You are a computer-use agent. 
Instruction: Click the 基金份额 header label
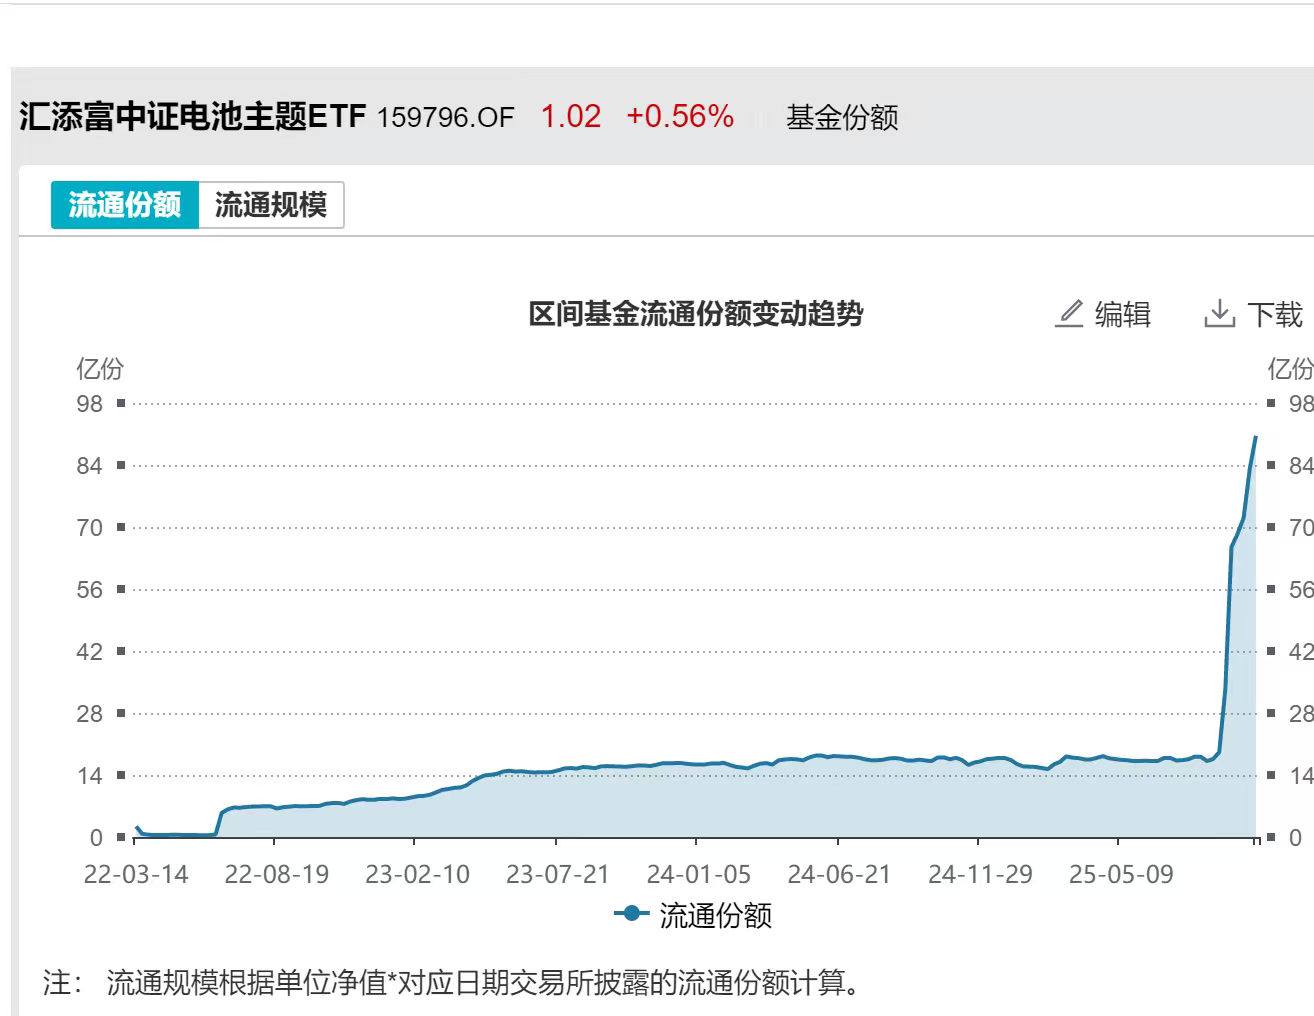tap(842, 117)
